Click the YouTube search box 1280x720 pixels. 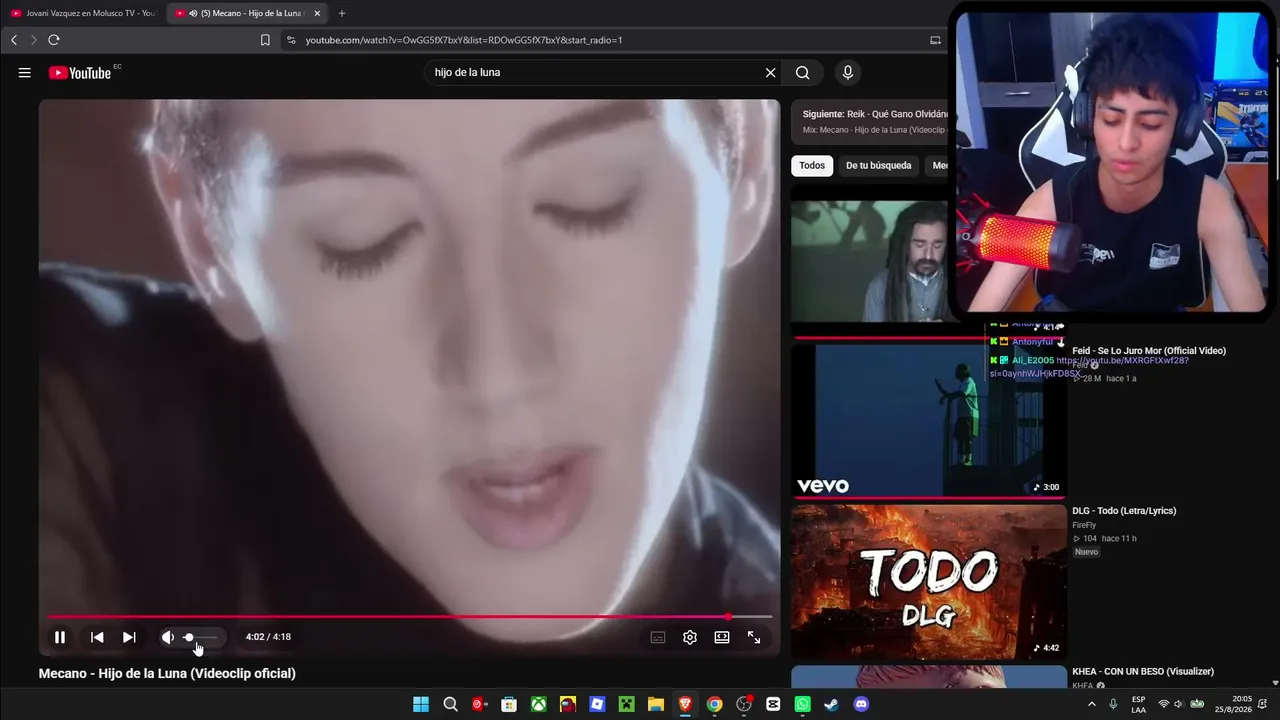click(x=596, y=73)
